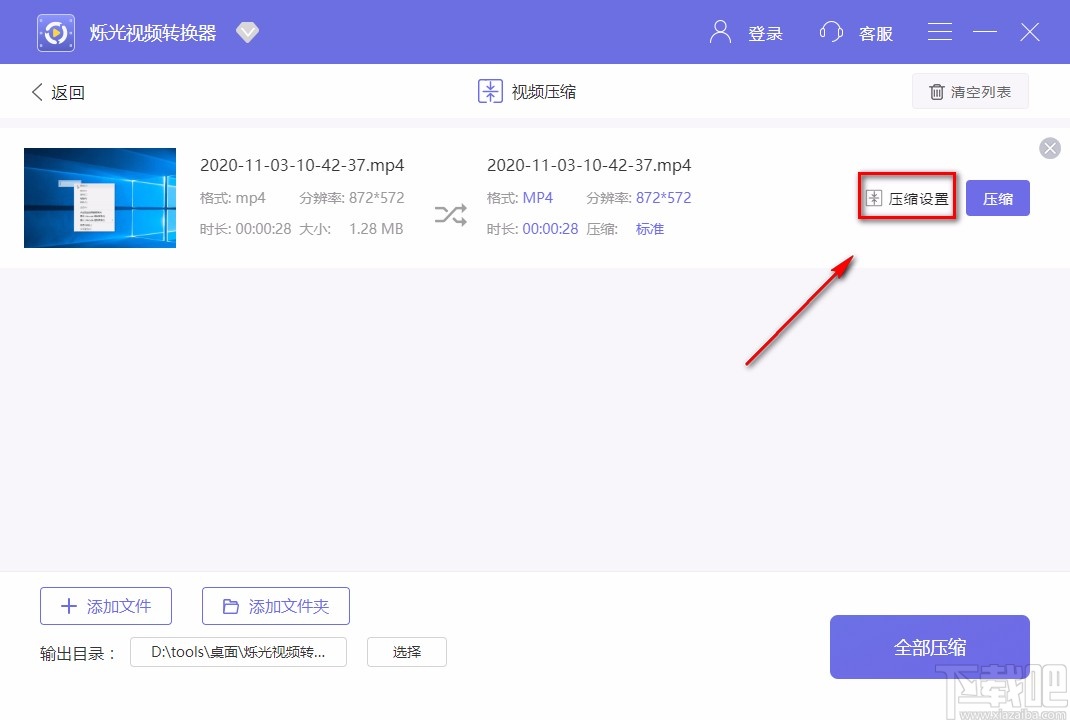
Task: Click the video thumbnail preview
Action: tap(99, 197)
